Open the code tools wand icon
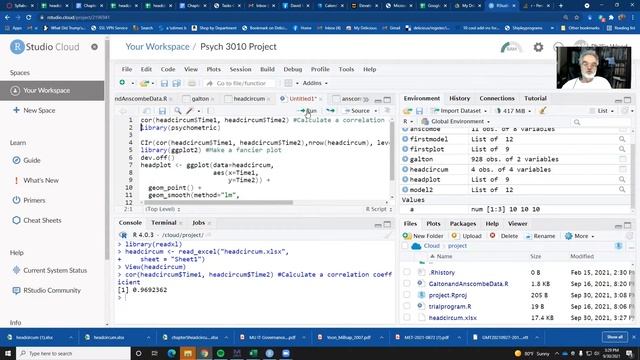640x360 pixels. coord(190,111)
